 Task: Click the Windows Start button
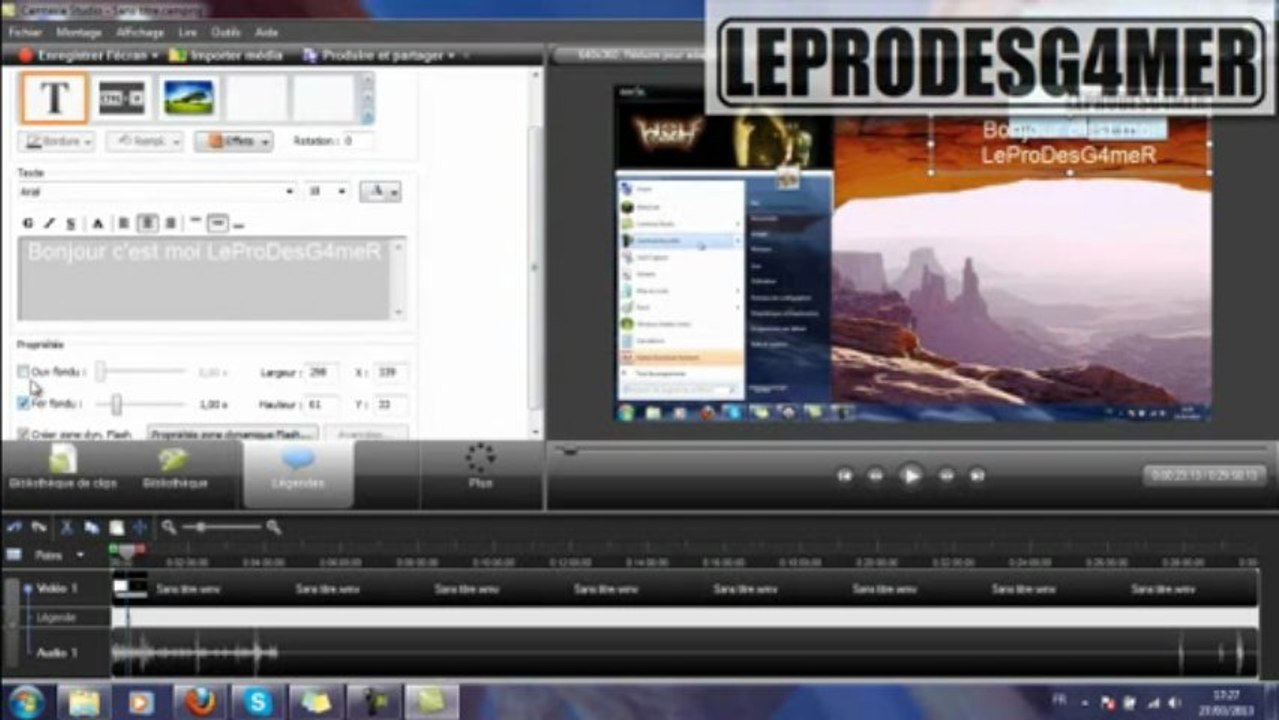[x=25, y=702]
